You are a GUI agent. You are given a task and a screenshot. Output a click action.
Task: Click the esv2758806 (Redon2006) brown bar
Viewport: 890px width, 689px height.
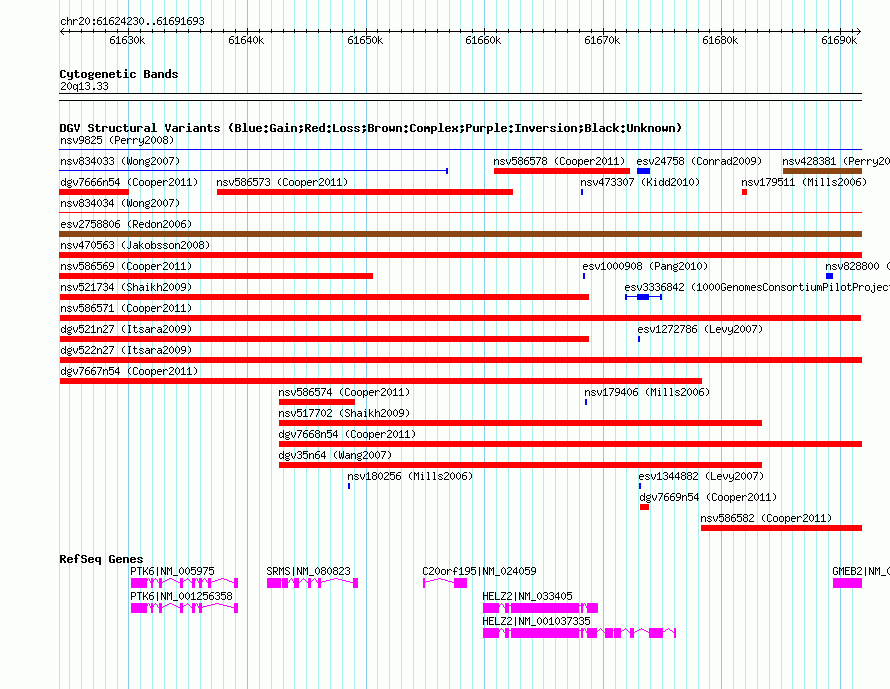coord(461,234)
